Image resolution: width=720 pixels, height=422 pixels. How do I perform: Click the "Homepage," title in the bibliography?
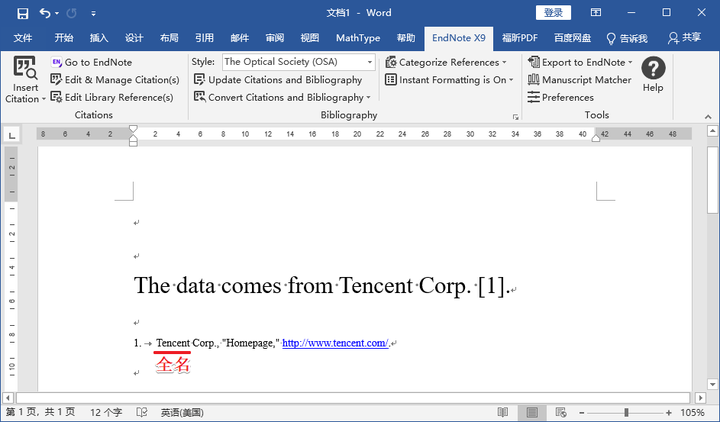pyautogui.click(x=250, y=343)
